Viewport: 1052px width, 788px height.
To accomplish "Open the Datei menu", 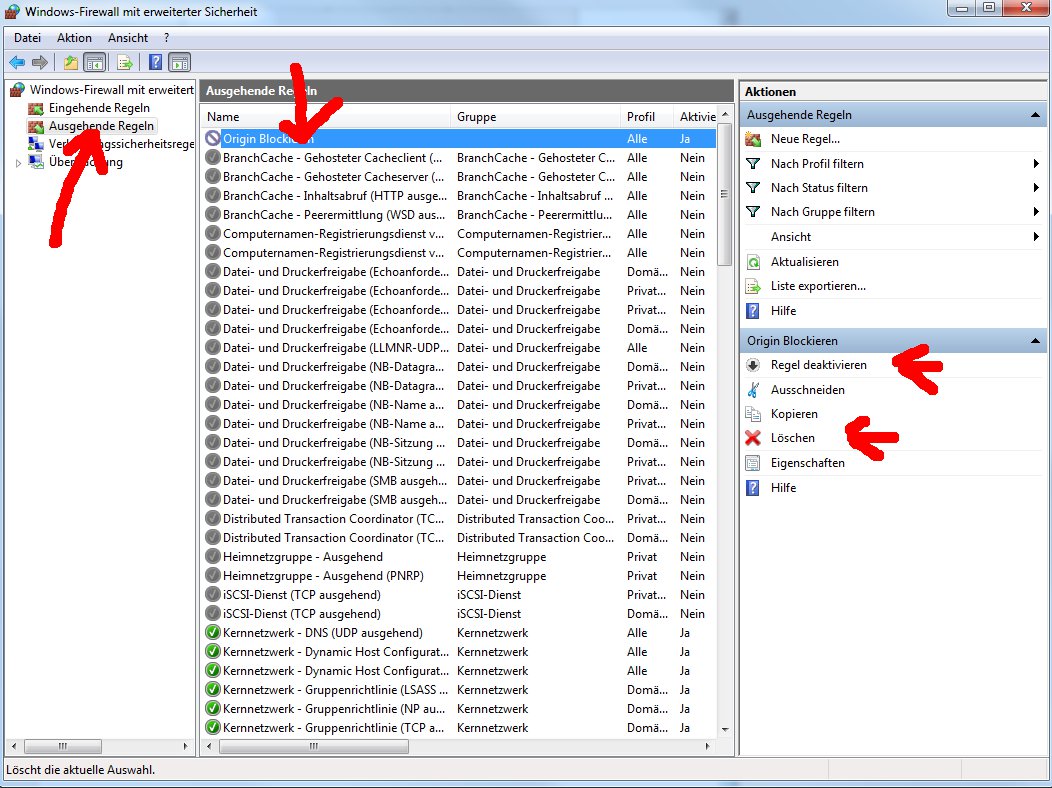I will (x=28, y=38).
